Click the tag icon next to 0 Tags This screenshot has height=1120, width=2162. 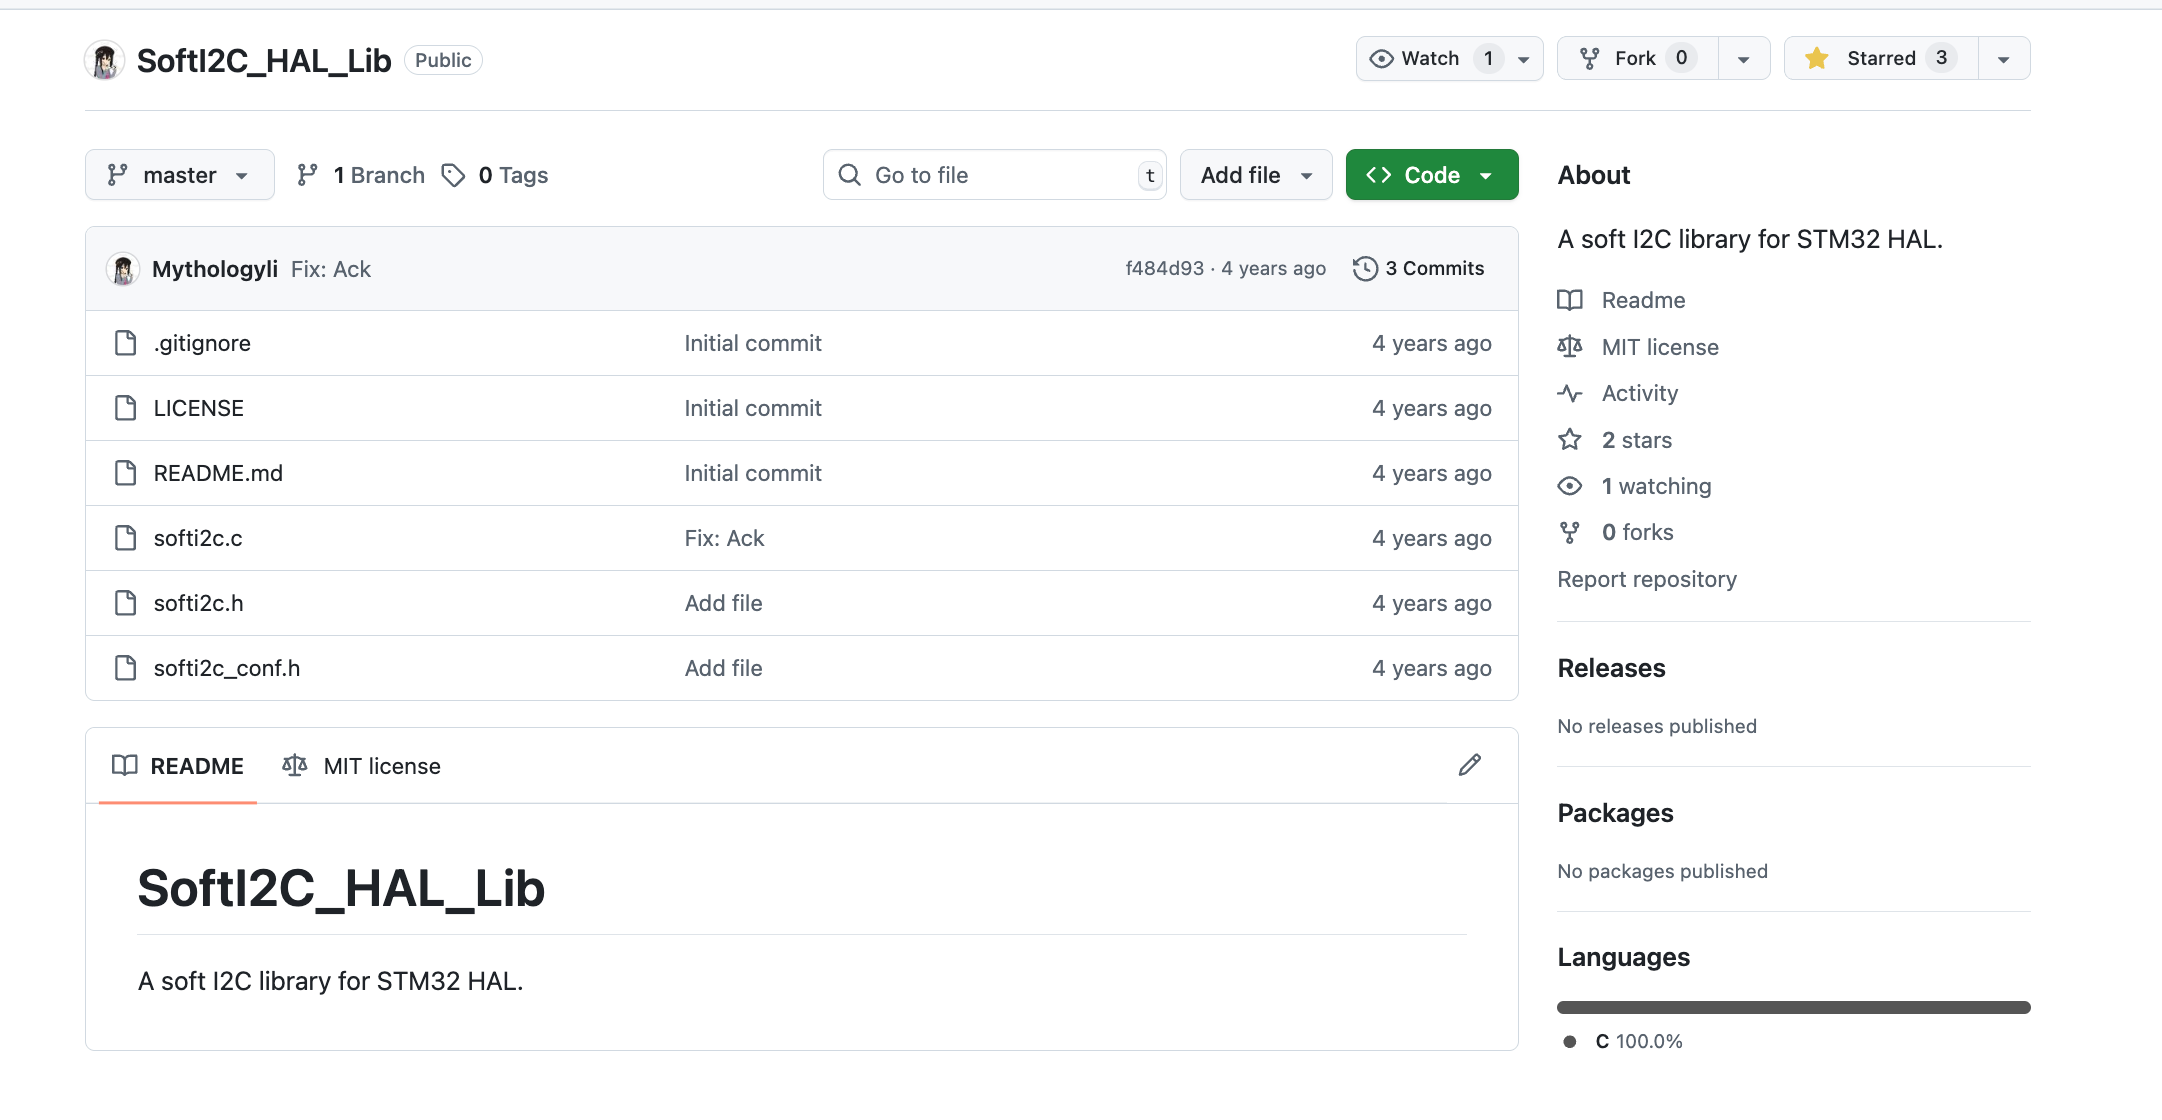tap(453, 175)
